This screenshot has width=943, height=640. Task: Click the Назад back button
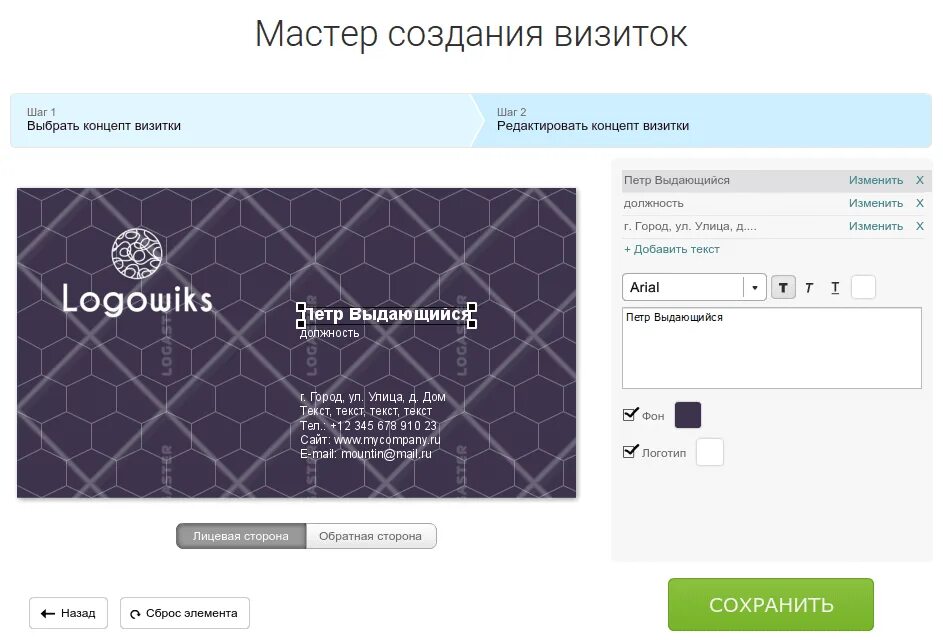pyautogui.click(x=69, y=613)
